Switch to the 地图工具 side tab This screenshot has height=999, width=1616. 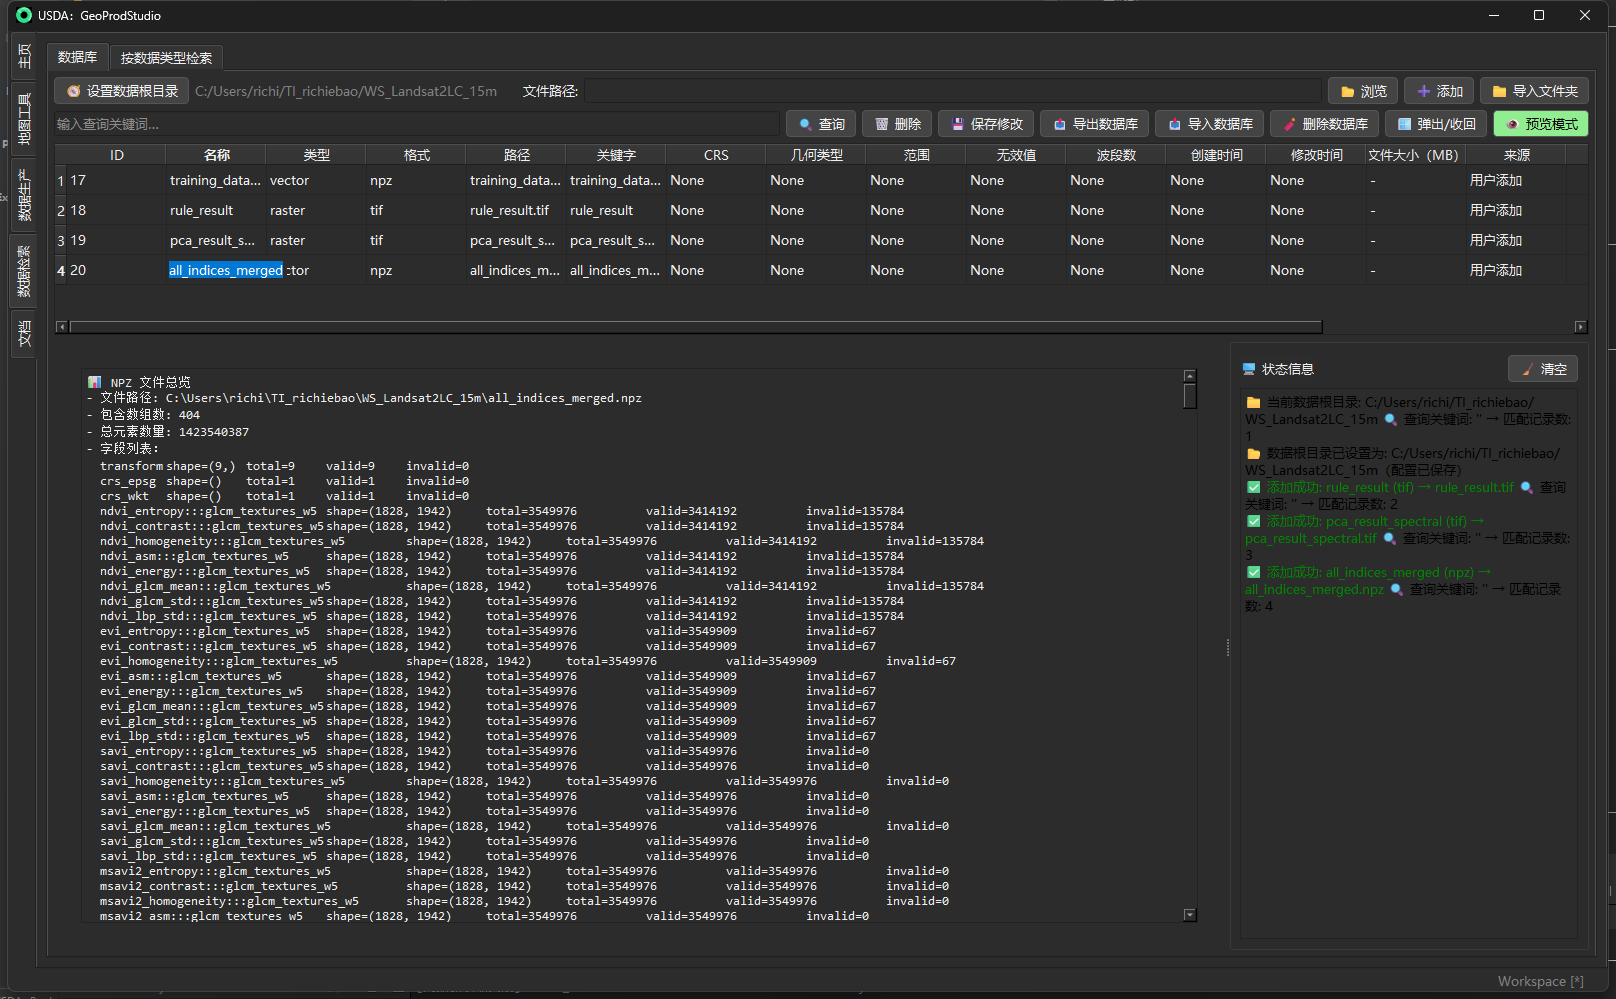24,119
